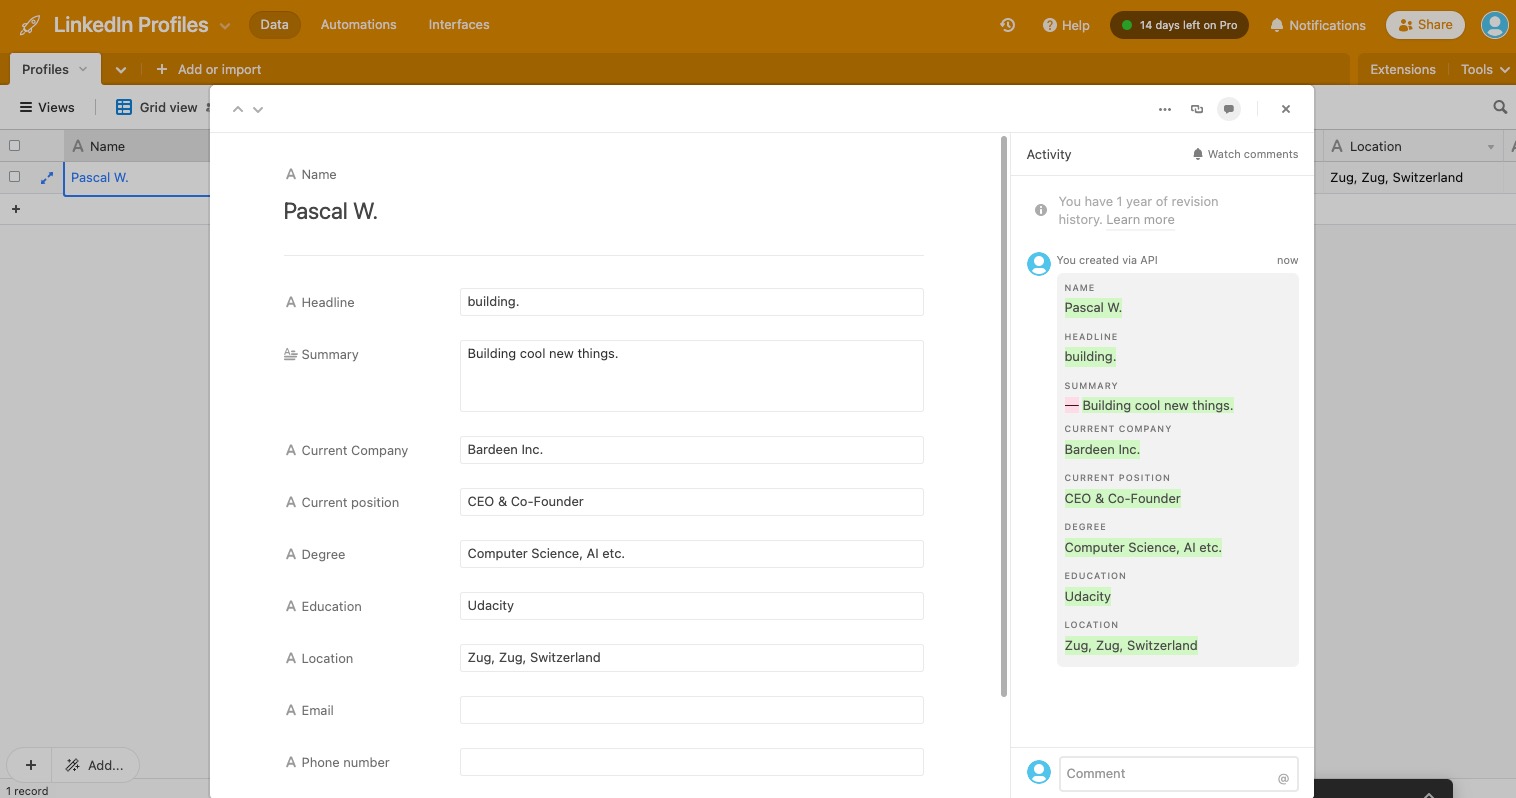Viewport: 1516px width, 798px height.
Task: Open the Tools dropdown
Action: pos(1485,69)
